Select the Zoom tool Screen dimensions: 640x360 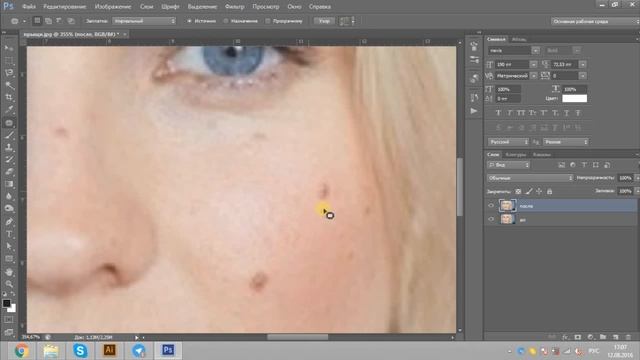tap(9, 284)
